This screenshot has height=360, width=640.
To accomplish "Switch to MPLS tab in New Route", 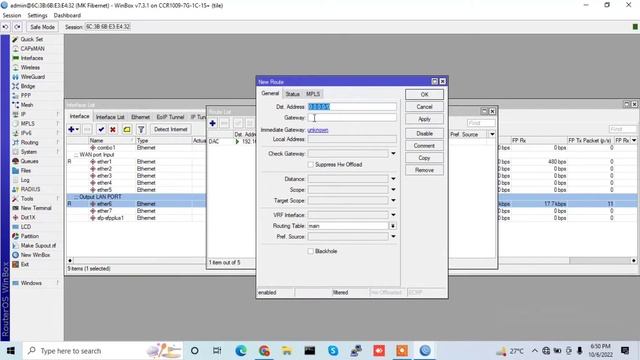I will [313, 94].
